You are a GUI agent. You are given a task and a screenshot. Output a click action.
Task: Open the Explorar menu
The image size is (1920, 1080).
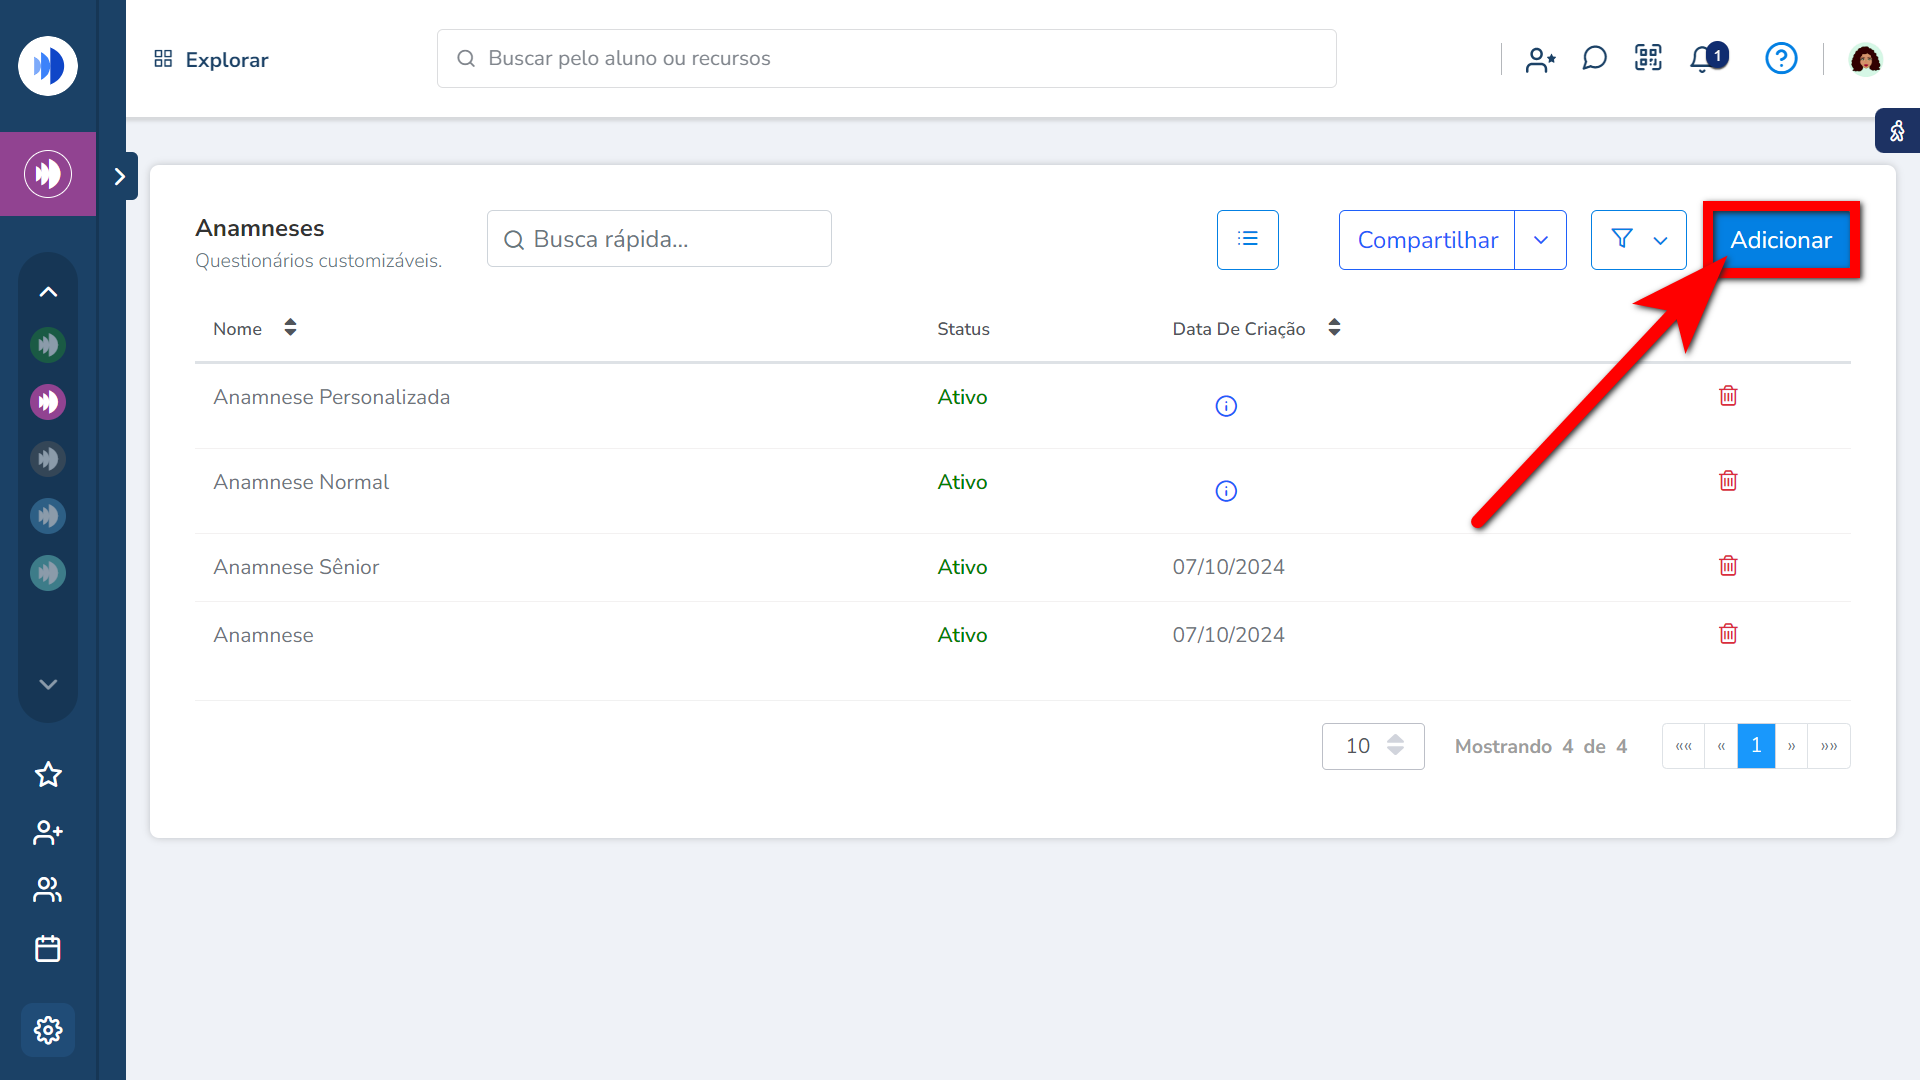(211, 59)
